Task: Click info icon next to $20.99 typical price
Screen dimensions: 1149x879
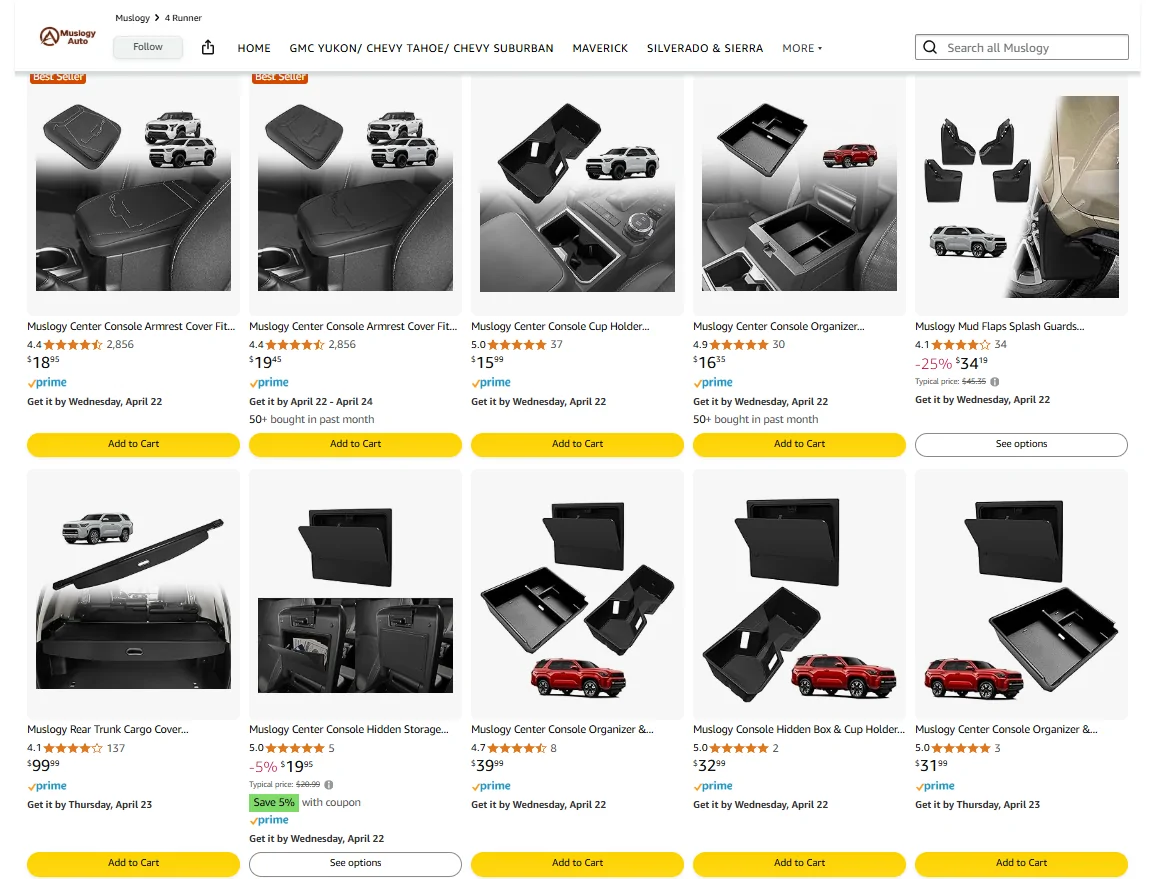Action: click(x=329, y=785)
